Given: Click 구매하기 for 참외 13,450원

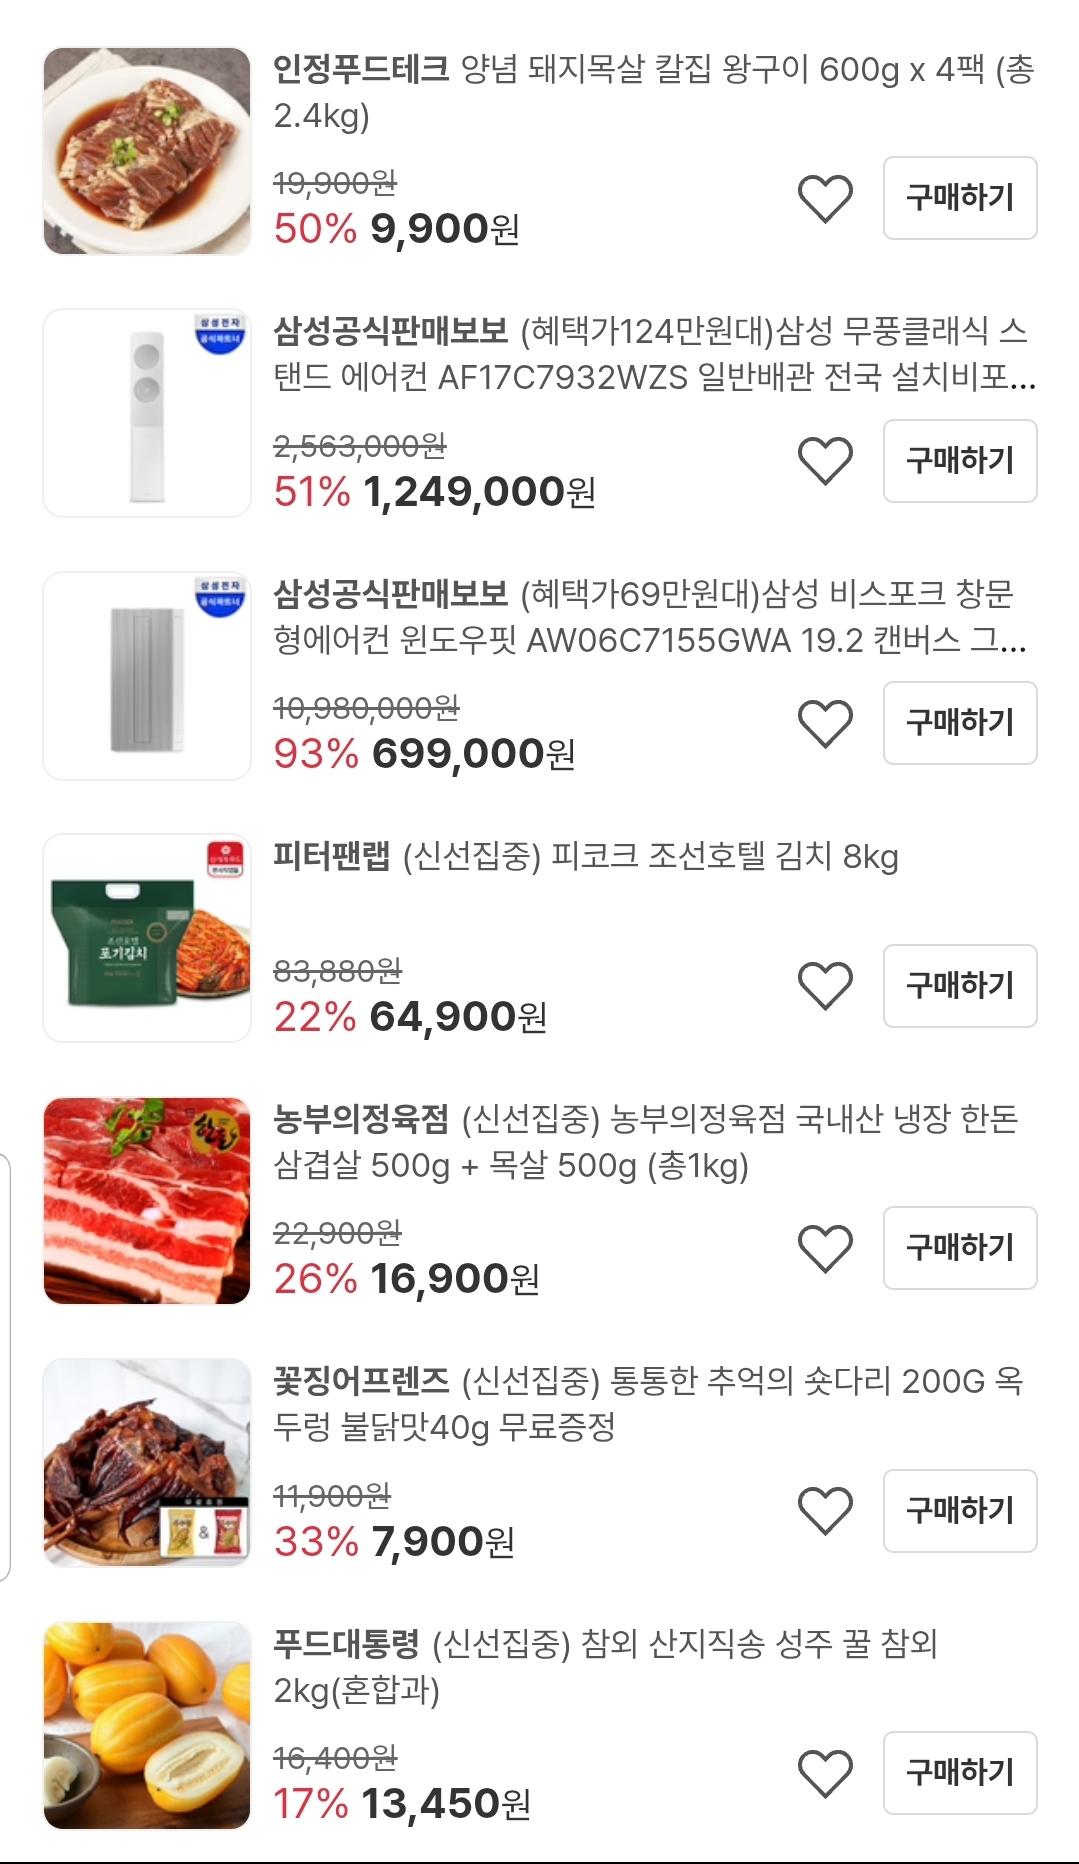Looking at the screenshot, I should pyautogui.click(x=959, y=1773).
